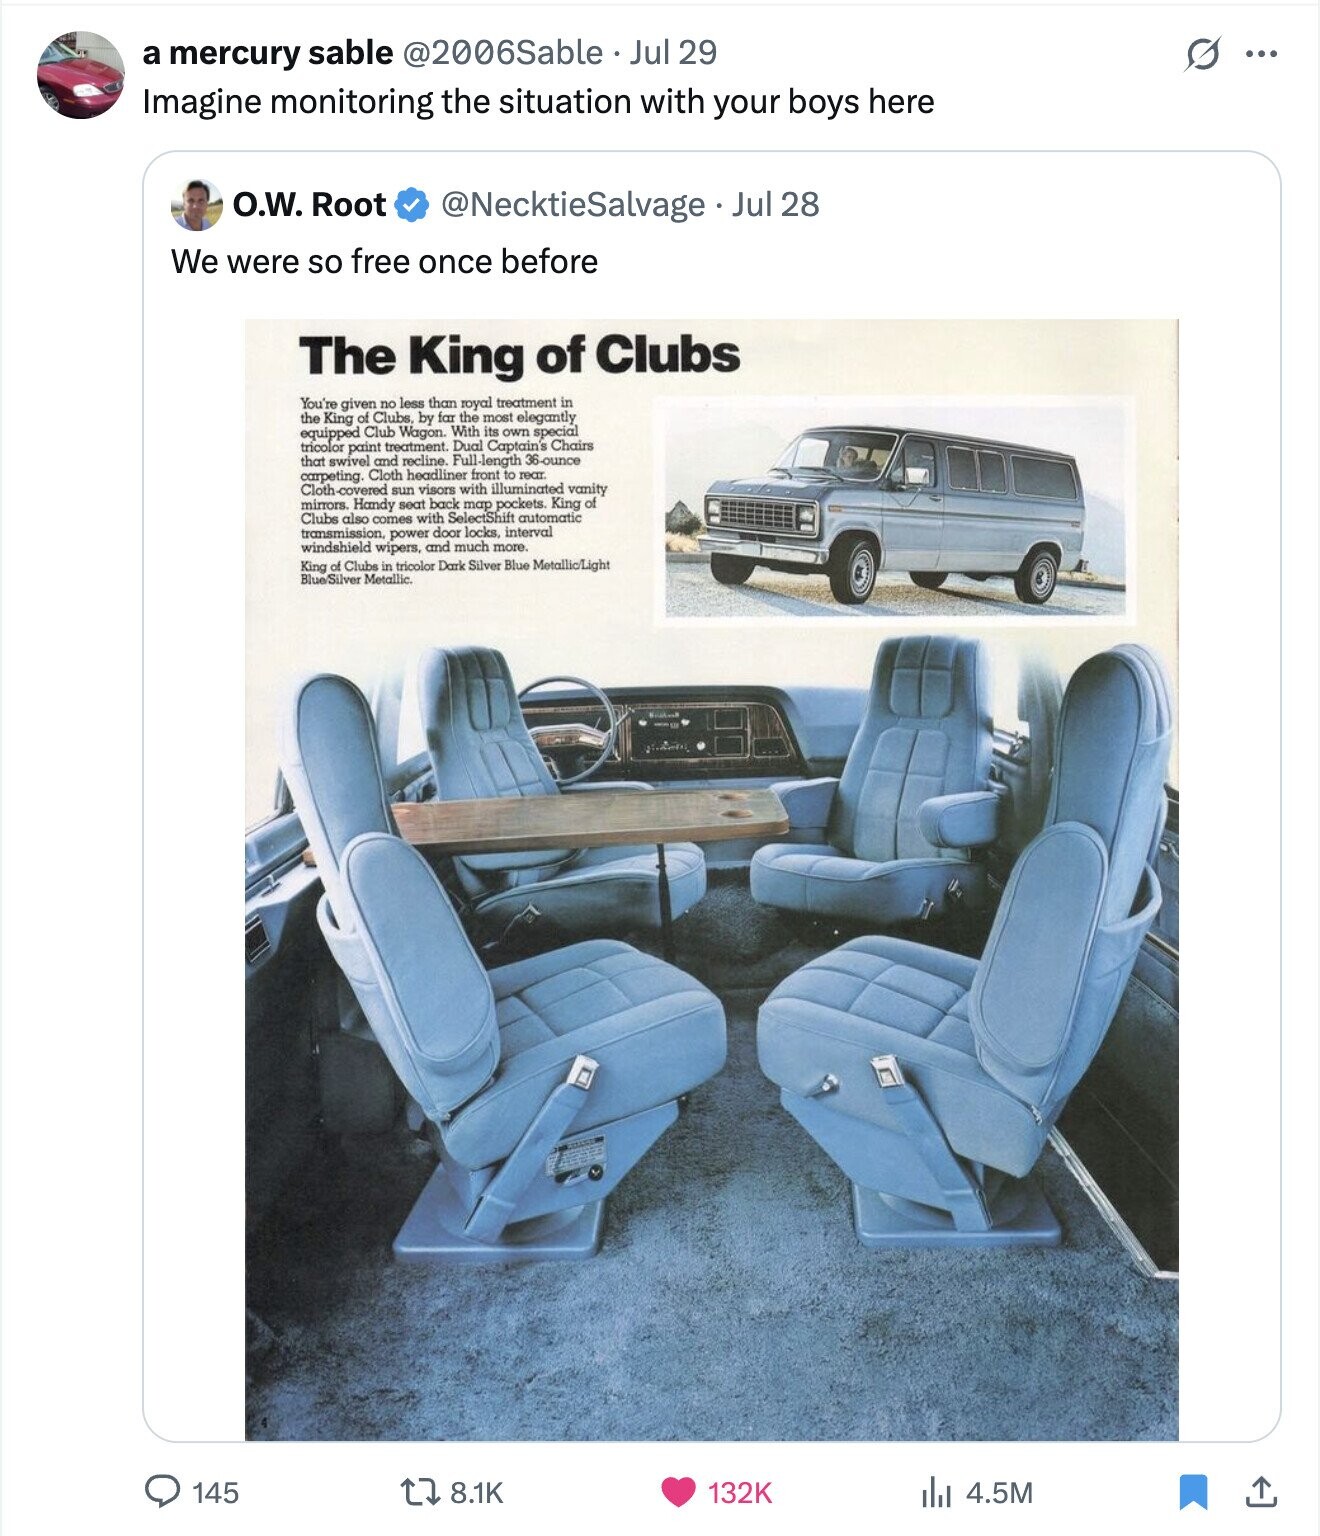Click the @NecktieSalvage handle
The width and height of the screenshot is (1320, 1536).
(572, 205)
